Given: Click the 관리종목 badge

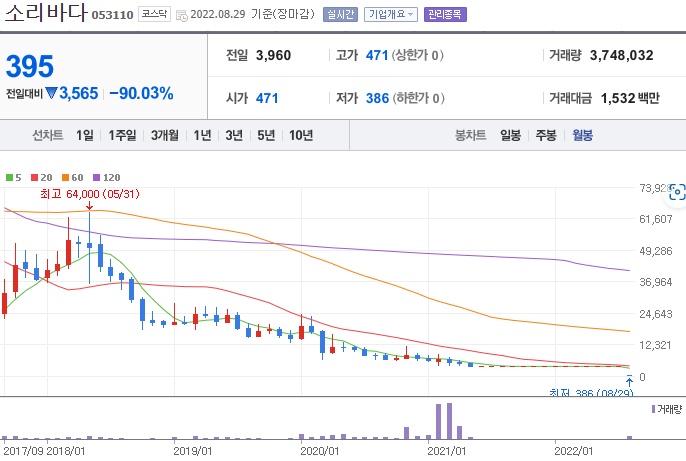Looking at the screenshot, I should click(x=445, y=14).
